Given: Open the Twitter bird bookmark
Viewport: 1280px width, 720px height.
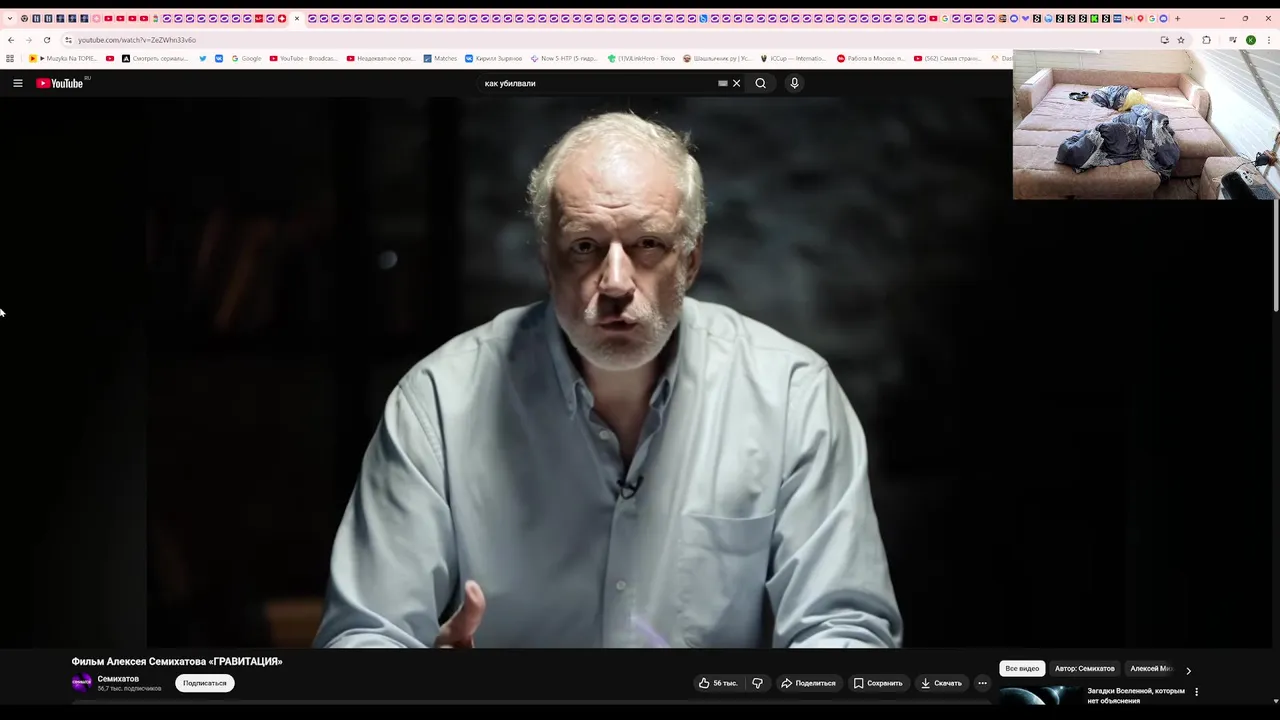Looking at the screenshot, I should (203, 58).
